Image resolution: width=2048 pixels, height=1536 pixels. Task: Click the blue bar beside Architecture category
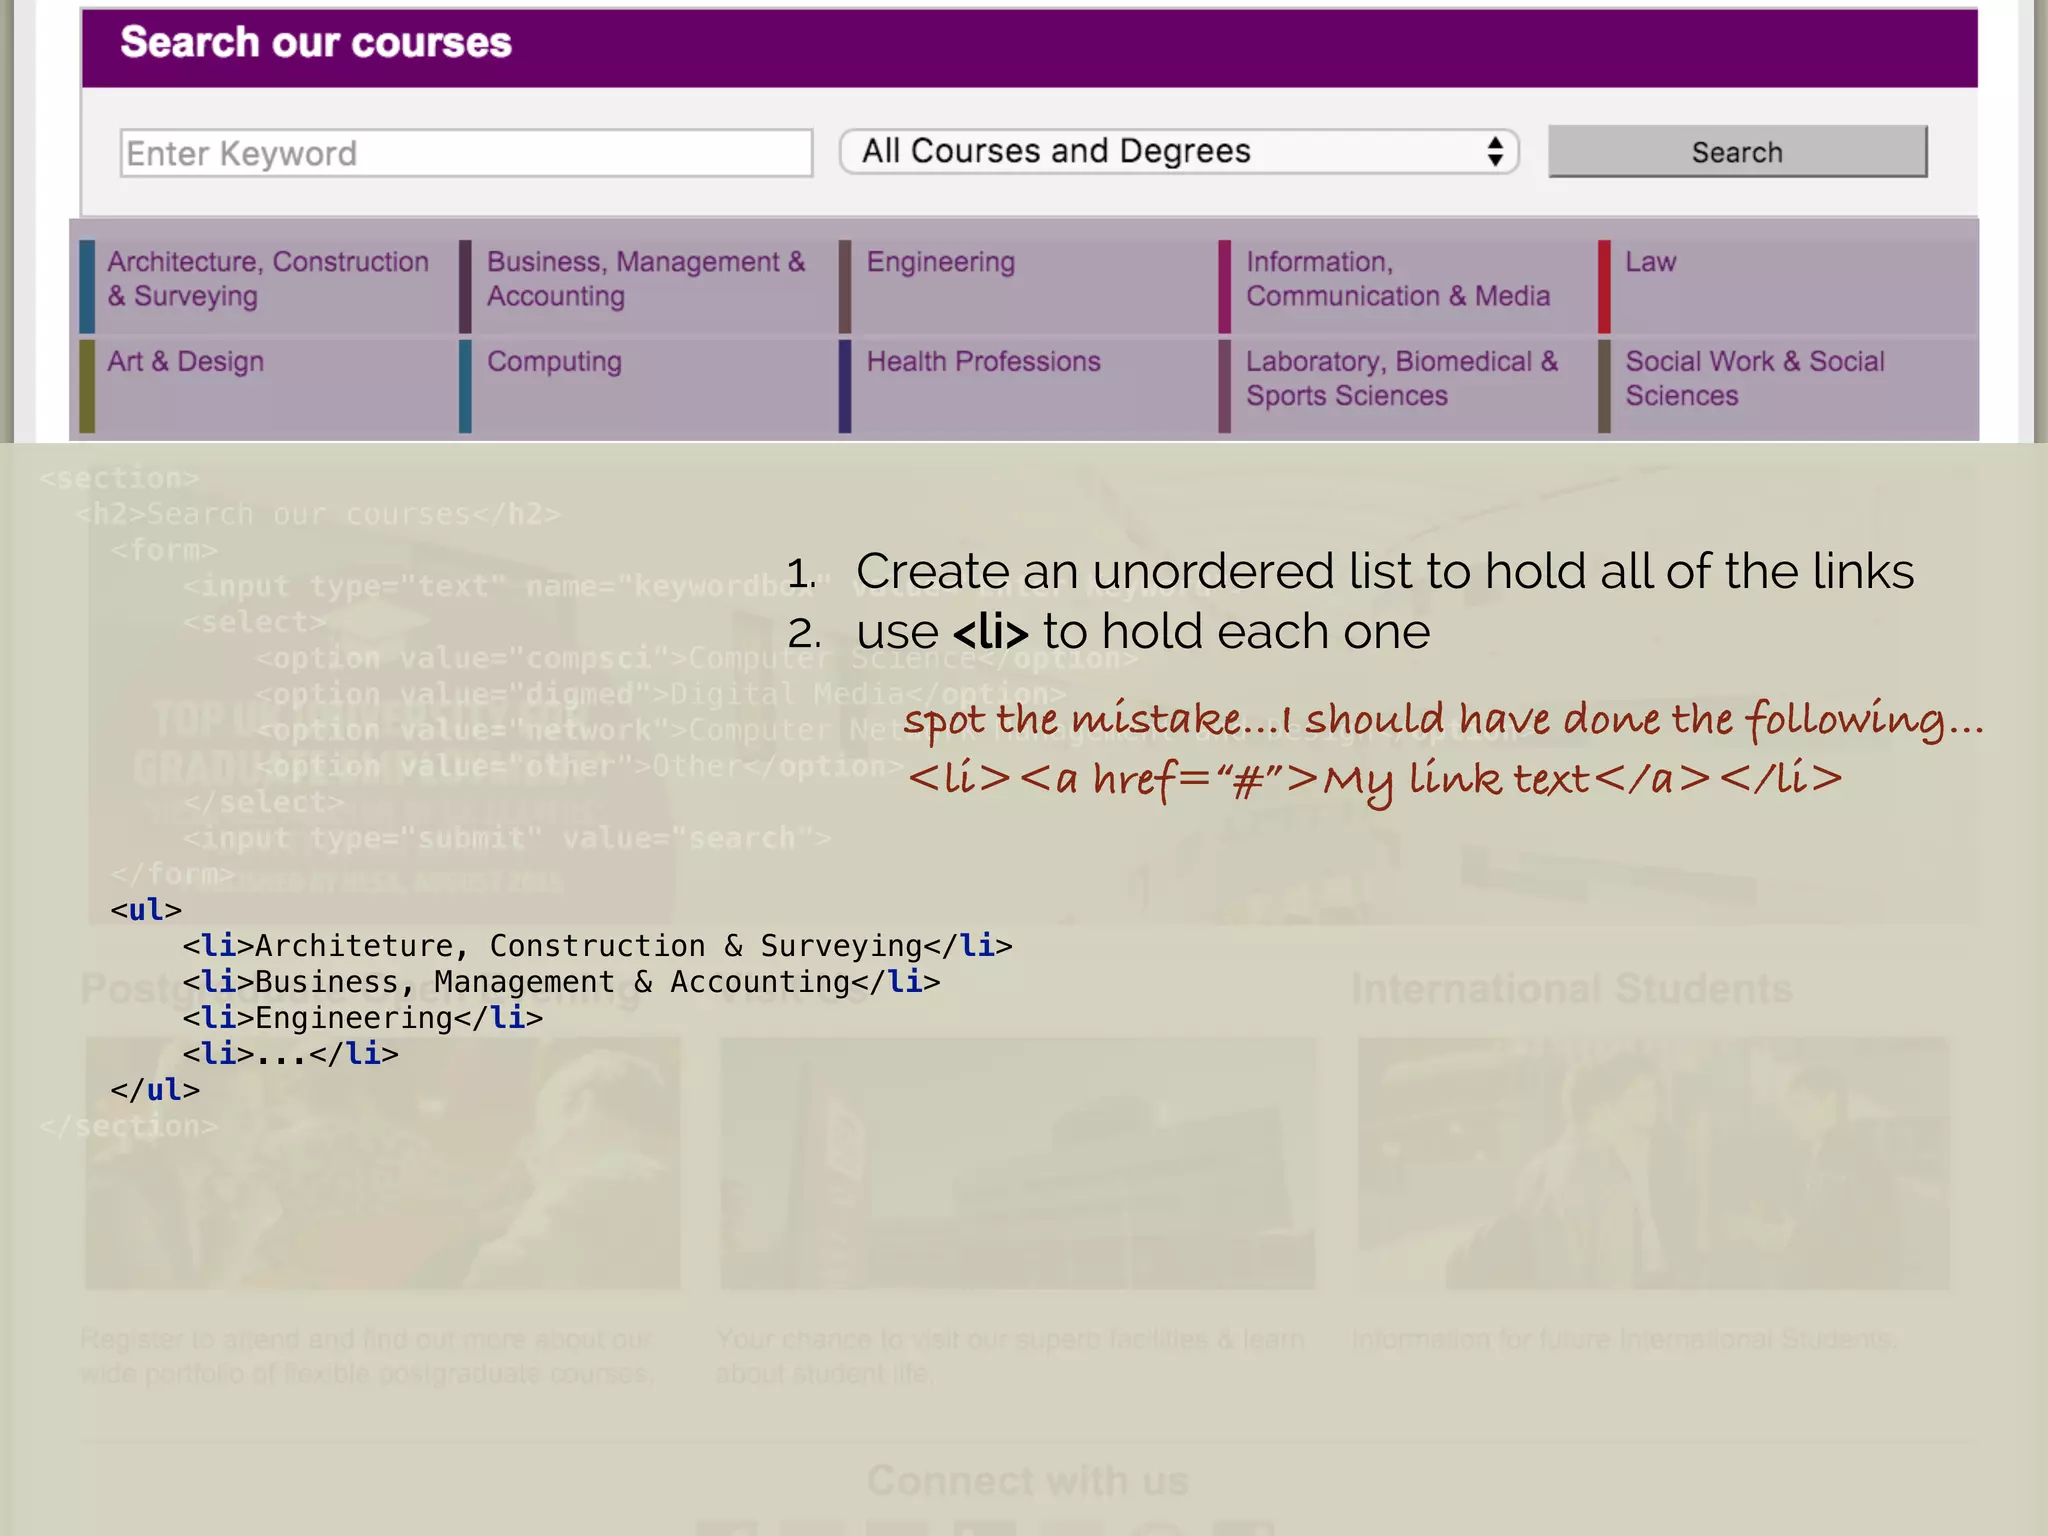click(87, 286)
